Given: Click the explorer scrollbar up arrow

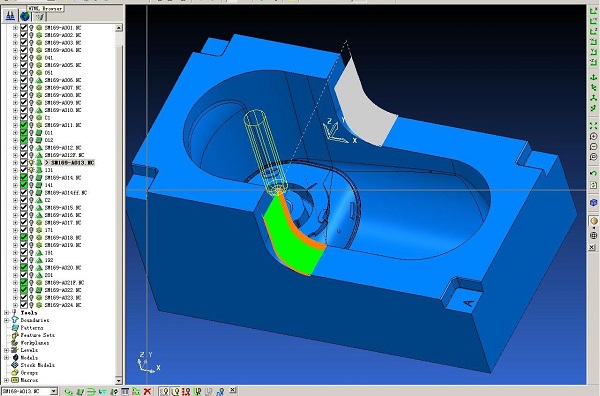Looking at the screenshot, I should (x=119, y=28).
